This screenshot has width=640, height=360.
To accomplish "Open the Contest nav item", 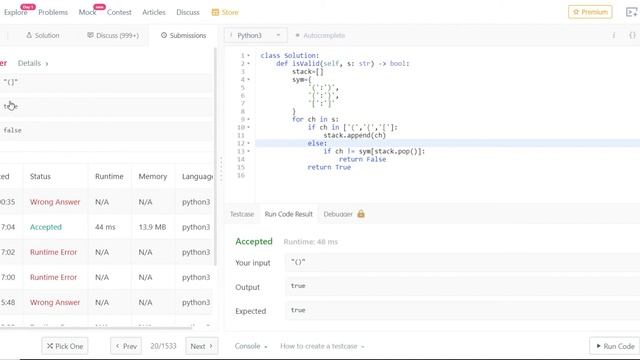I will click(x=119, y=12).
